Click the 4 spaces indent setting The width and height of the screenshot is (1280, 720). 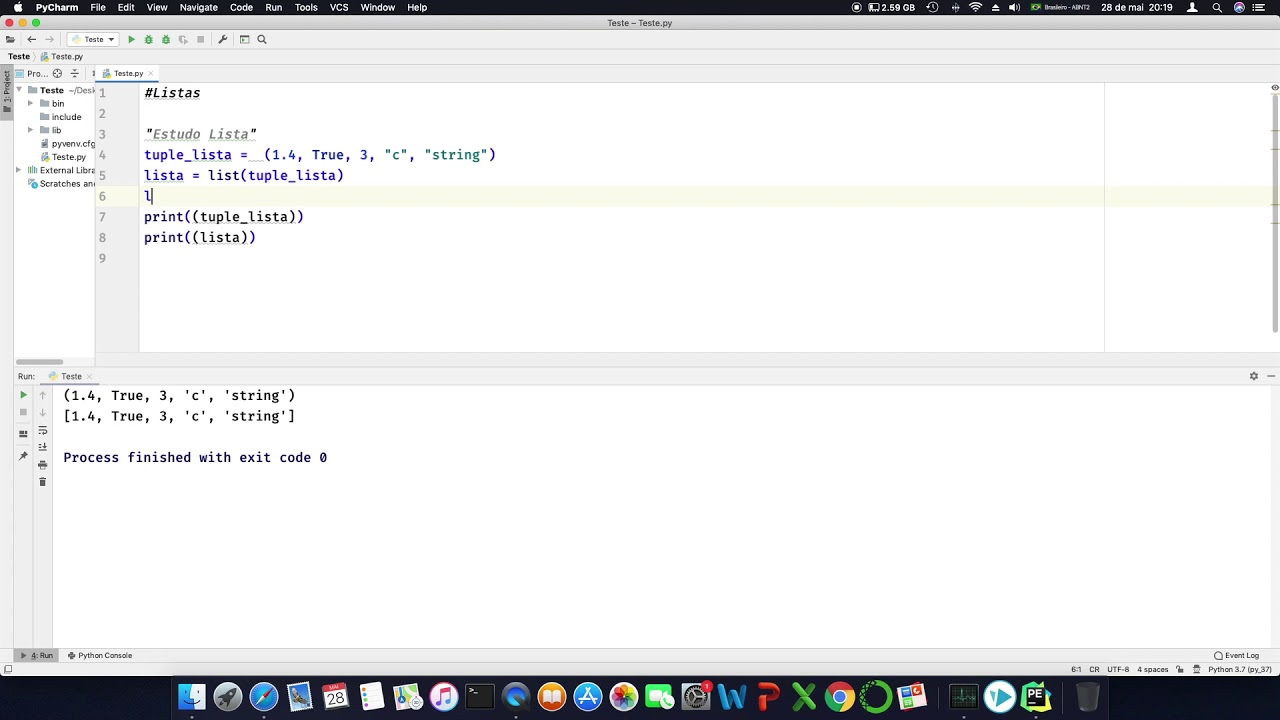pos(1153,669)
